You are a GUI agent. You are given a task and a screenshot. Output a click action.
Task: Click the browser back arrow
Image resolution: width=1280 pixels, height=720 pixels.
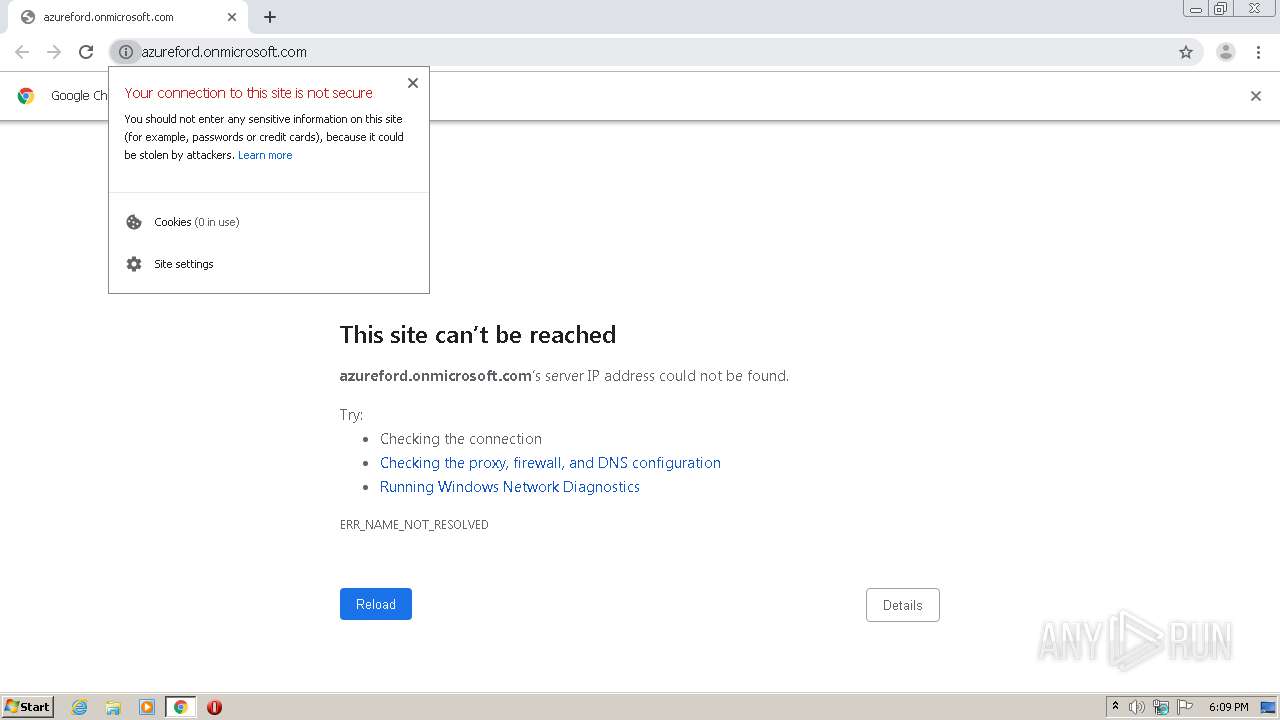pos(22,52)
